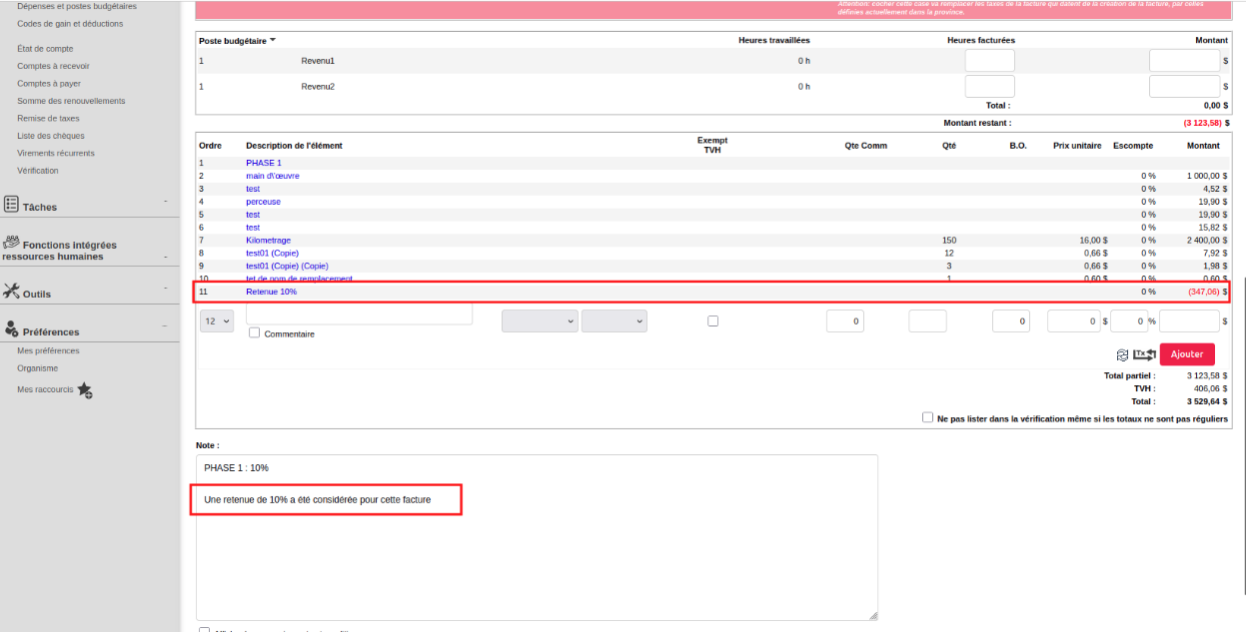Click the sort arrow beside Poste budgétaire
This screenshot has width=1246, height=632.
pyautogui.click(x=273, y=40)
